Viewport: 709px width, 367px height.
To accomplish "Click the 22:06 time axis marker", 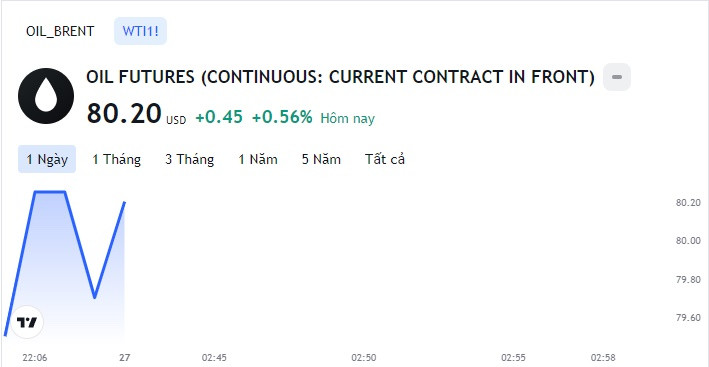I will pyautogui.click(x=34, y=358).
